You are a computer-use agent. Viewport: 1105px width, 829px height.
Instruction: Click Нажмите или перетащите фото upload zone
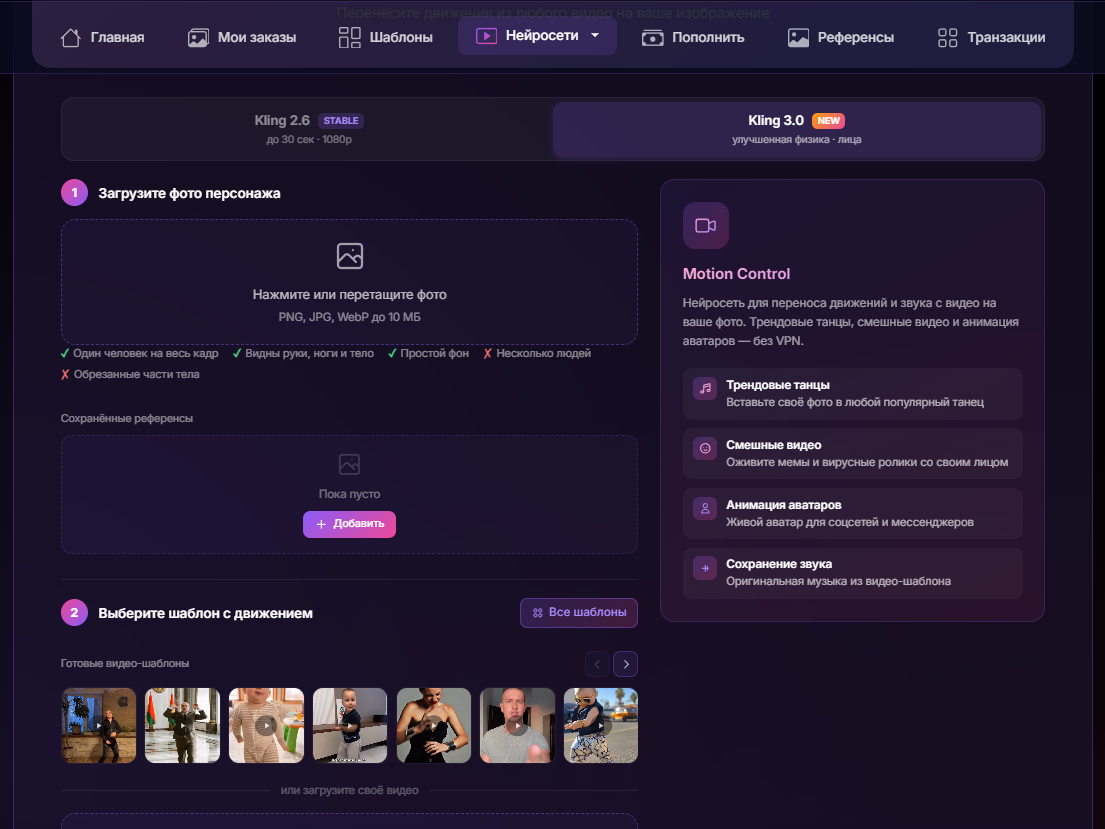point(350,282)
